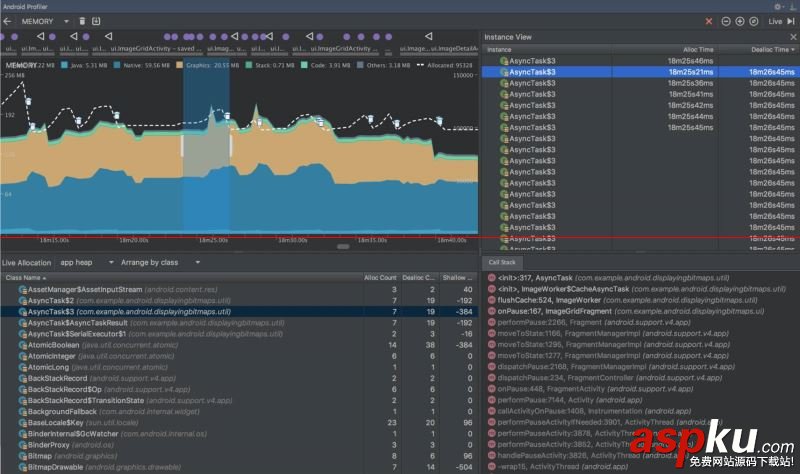Click class icon beside BaseLocale$Key row
Image resolution: width=800 pixels, height=474 pixels.
[22, 422]
